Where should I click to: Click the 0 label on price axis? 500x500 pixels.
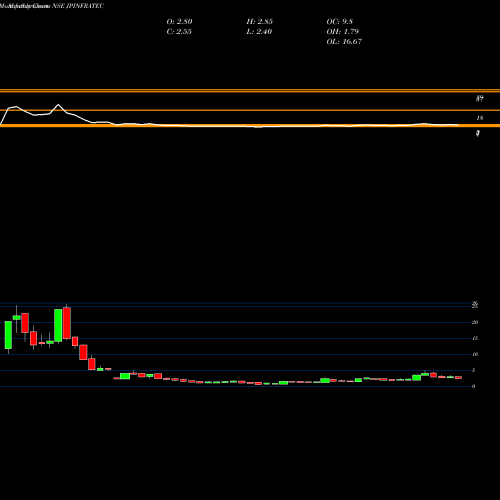click(473, 386)
